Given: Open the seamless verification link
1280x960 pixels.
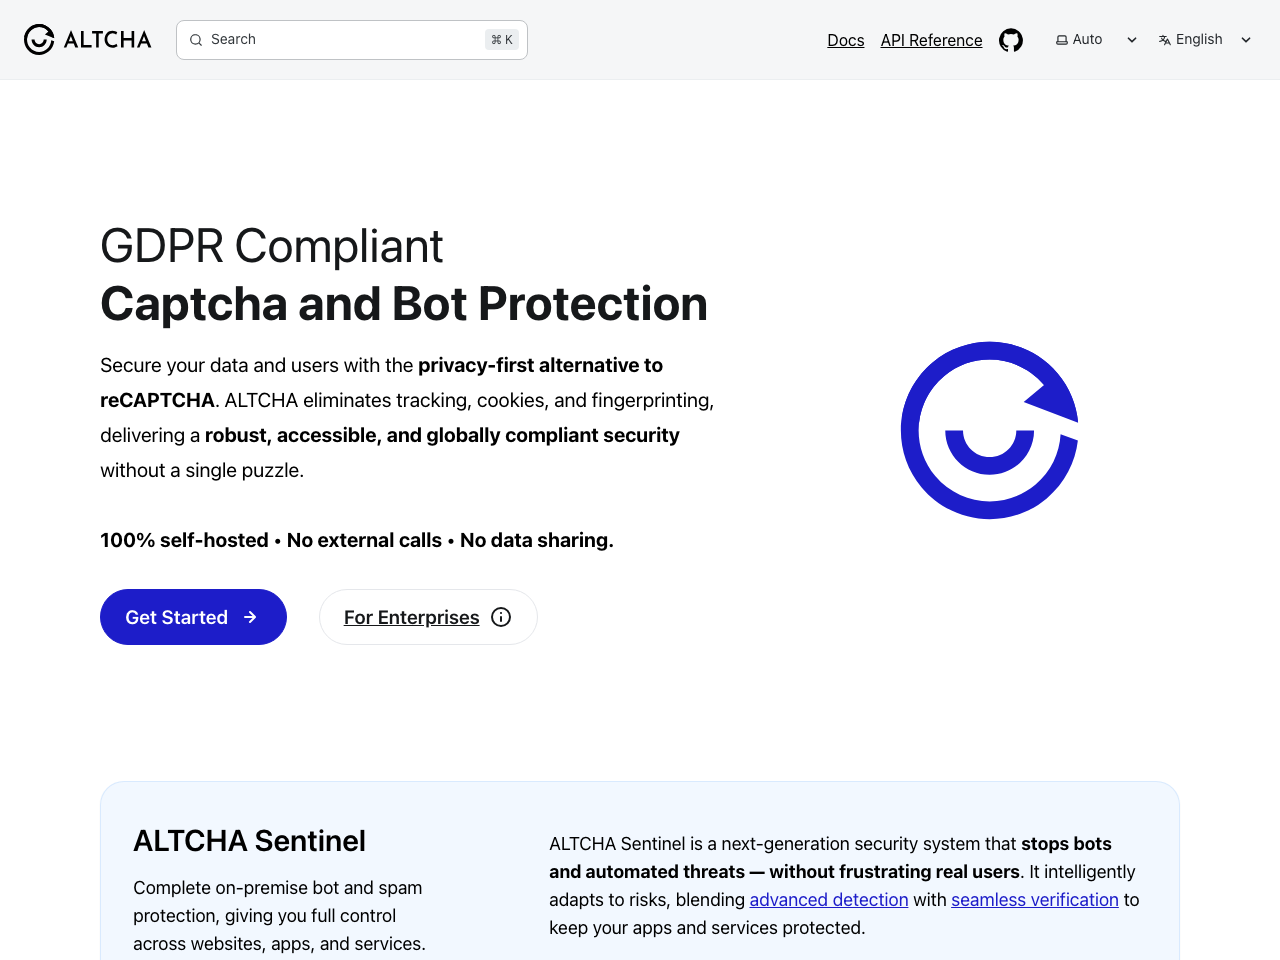Looking at the screenshot, I should [x=1035, y=899].
